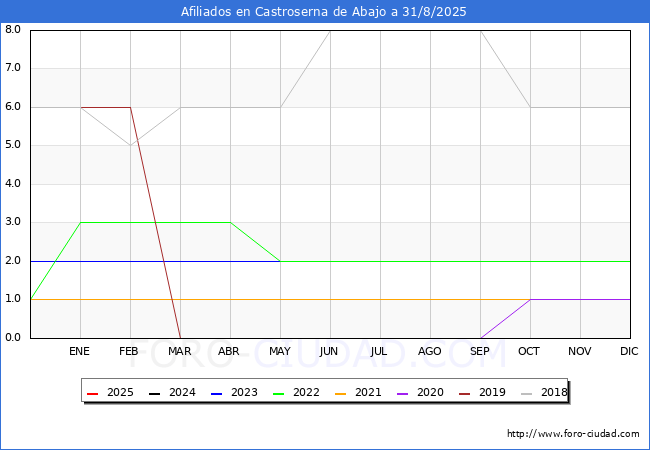Click the MAR month axis label
Image resolution: width=650 pixels, height=450 pixels.
(x=179, y=351)
